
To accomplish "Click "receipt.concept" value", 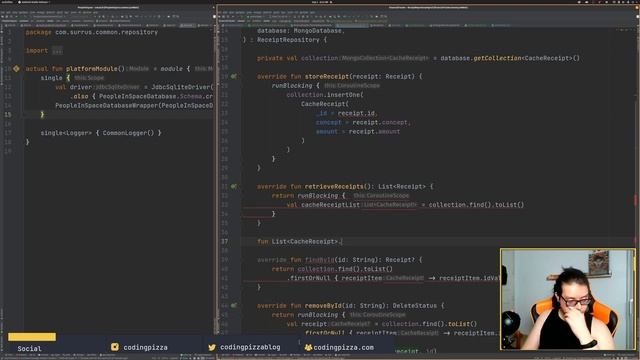I will point(380,122).
